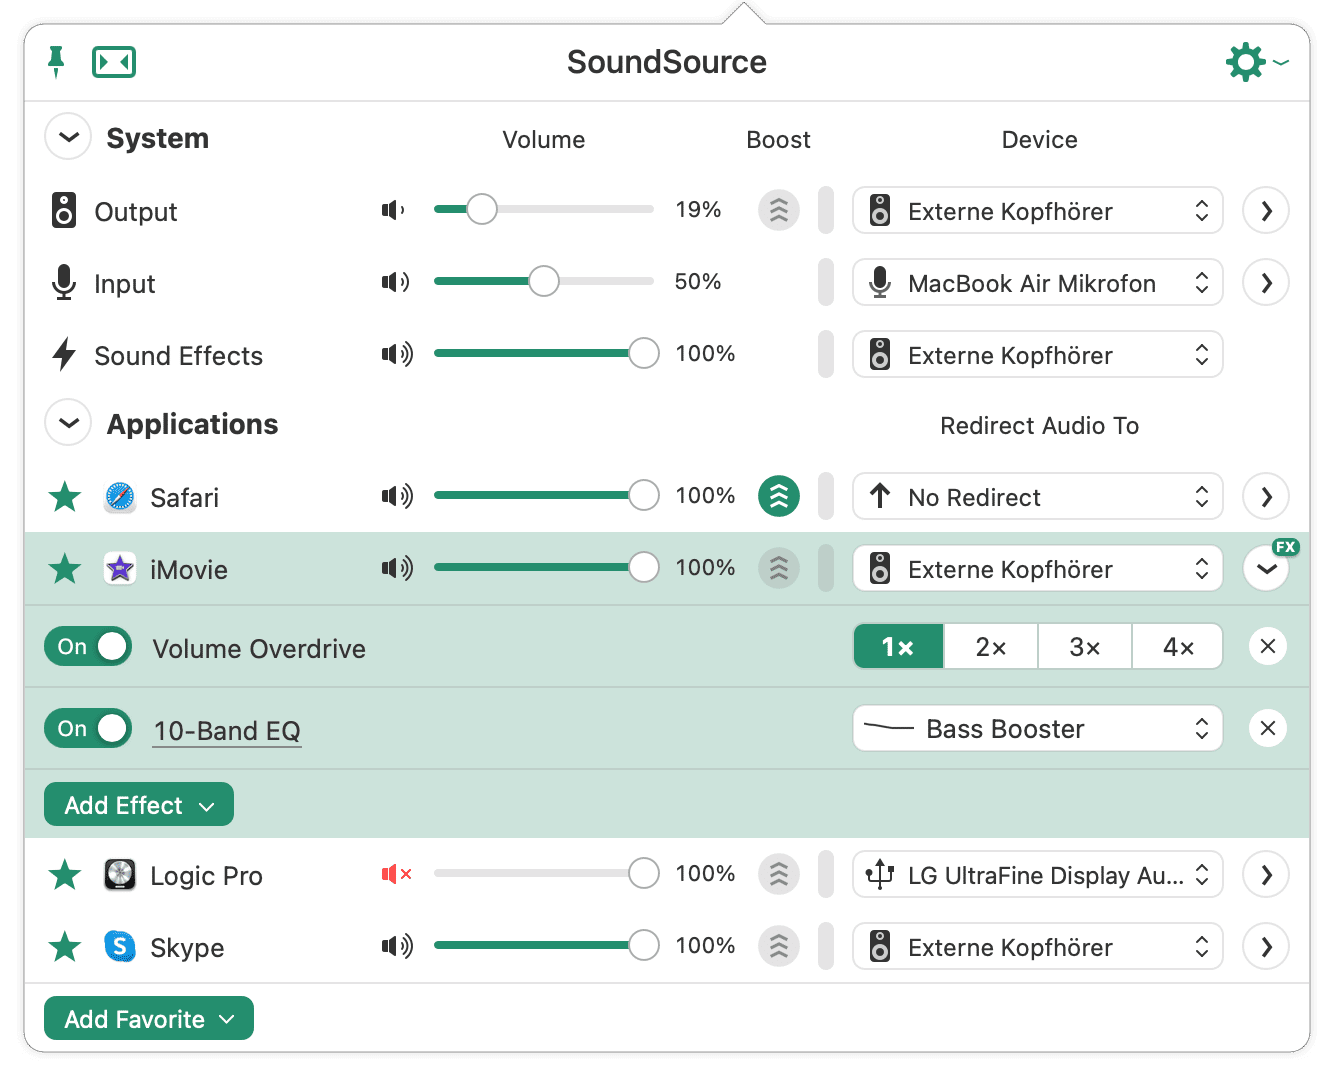Remove the 10-Band EQ effect
Viewport: 1334px width, 1076px height.
point(1268,728)
